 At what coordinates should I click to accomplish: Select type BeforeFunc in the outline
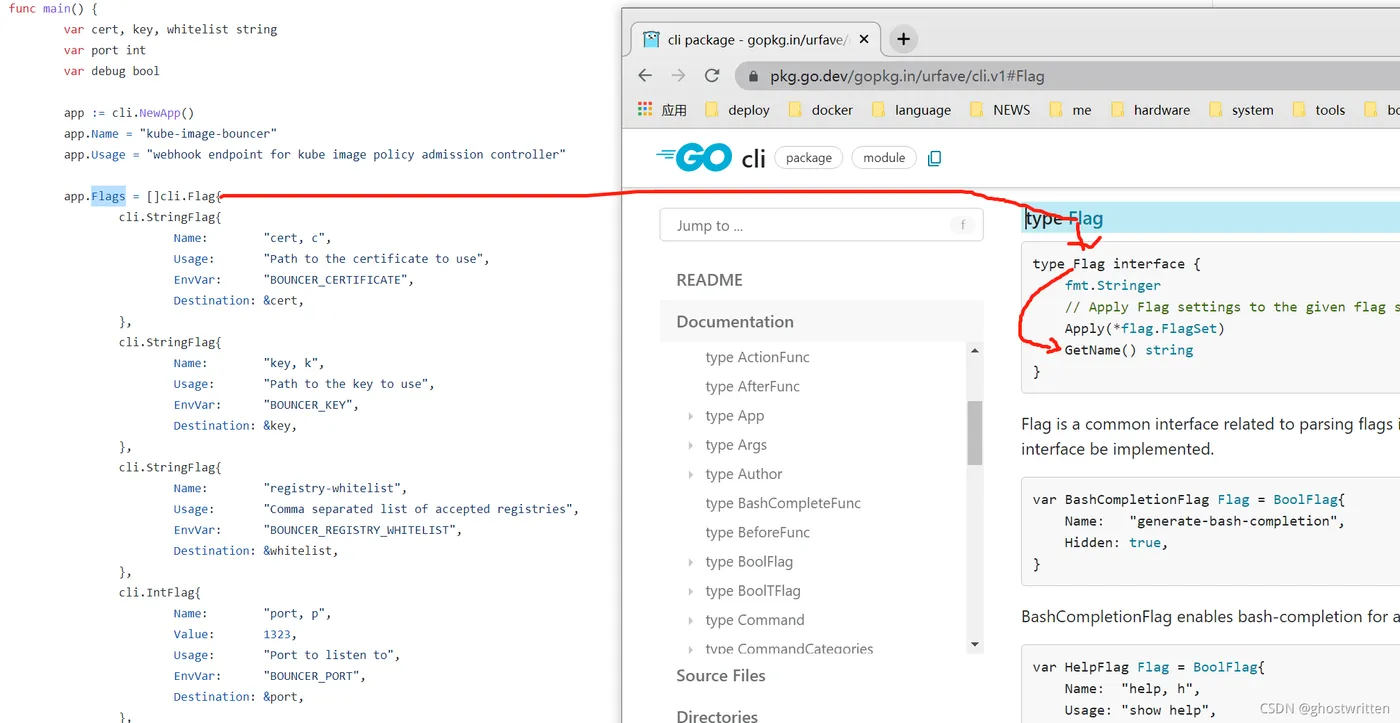pos(757,532)
